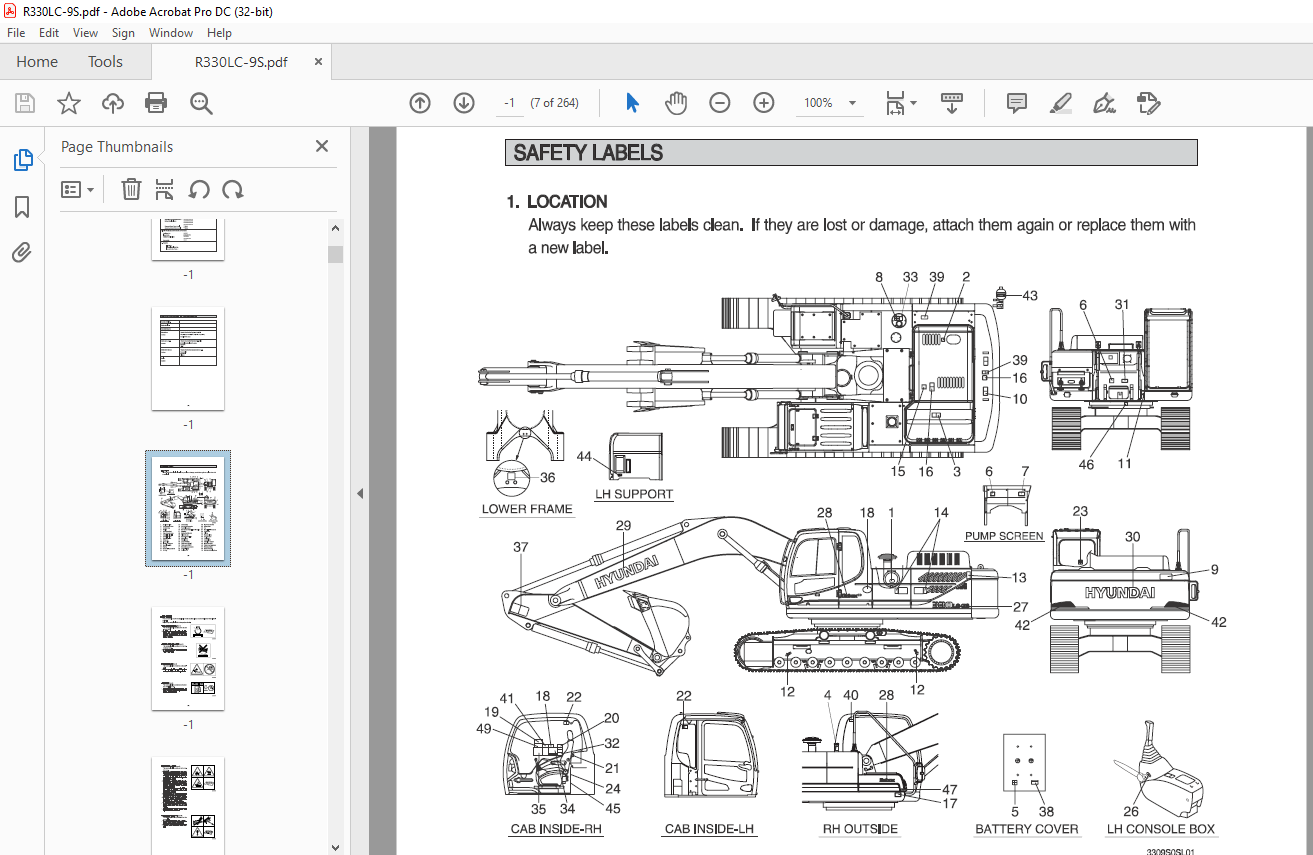
Task: Click the '1. LOCATION' heading
Action: 557,201
